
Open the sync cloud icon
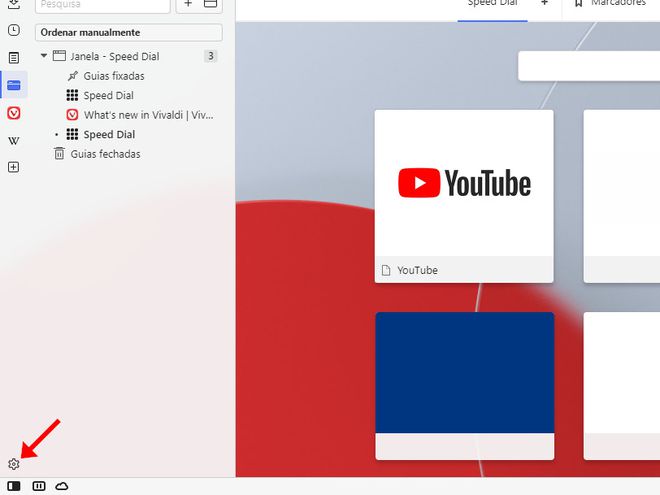pos(62,486)
